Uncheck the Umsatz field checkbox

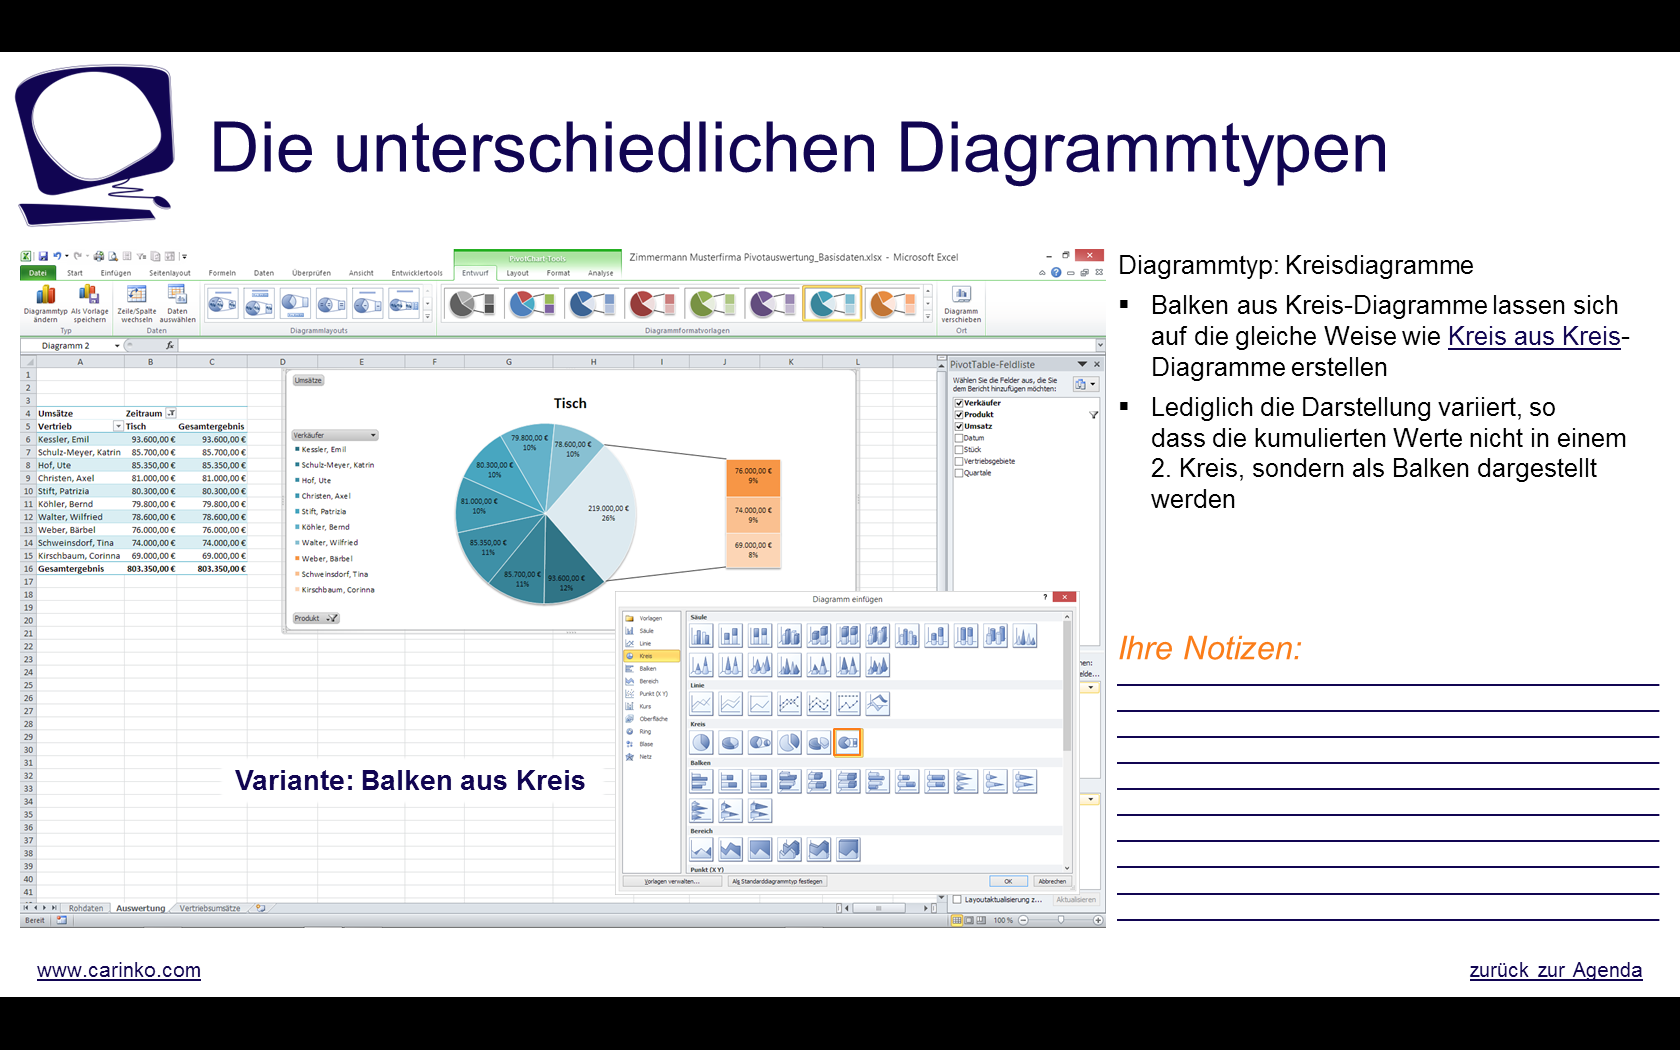click(x=959, y=426)
